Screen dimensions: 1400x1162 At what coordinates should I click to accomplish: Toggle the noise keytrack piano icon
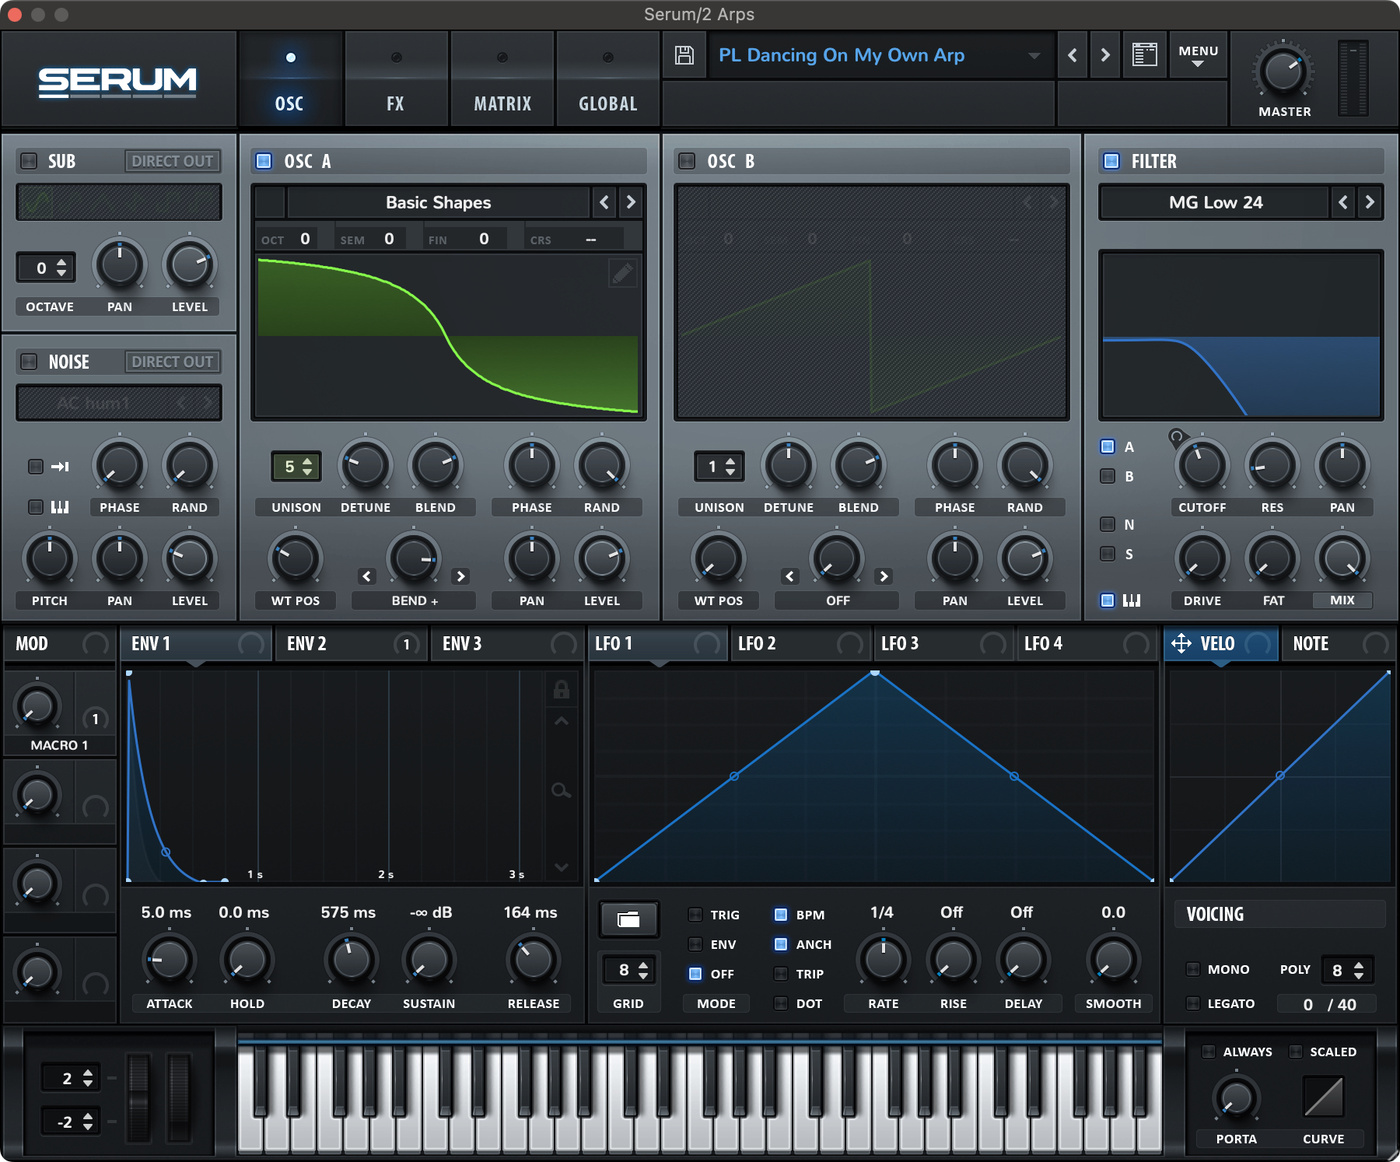tap(60, 507)
